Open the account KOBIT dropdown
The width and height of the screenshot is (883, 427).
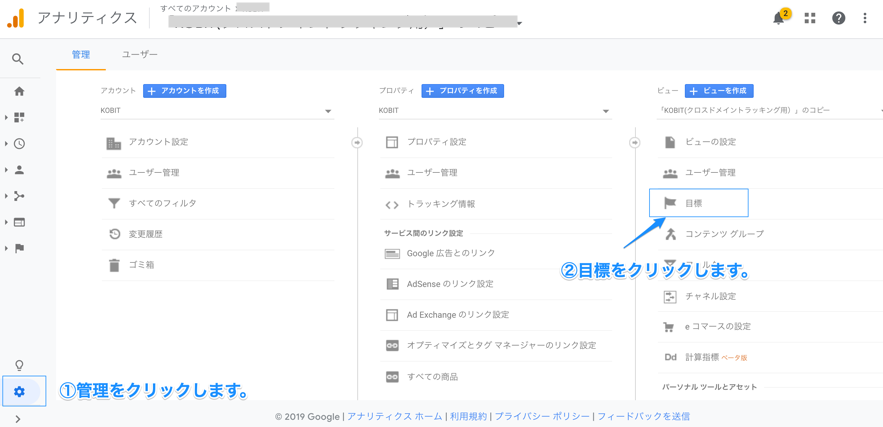(x=217, y=111)
